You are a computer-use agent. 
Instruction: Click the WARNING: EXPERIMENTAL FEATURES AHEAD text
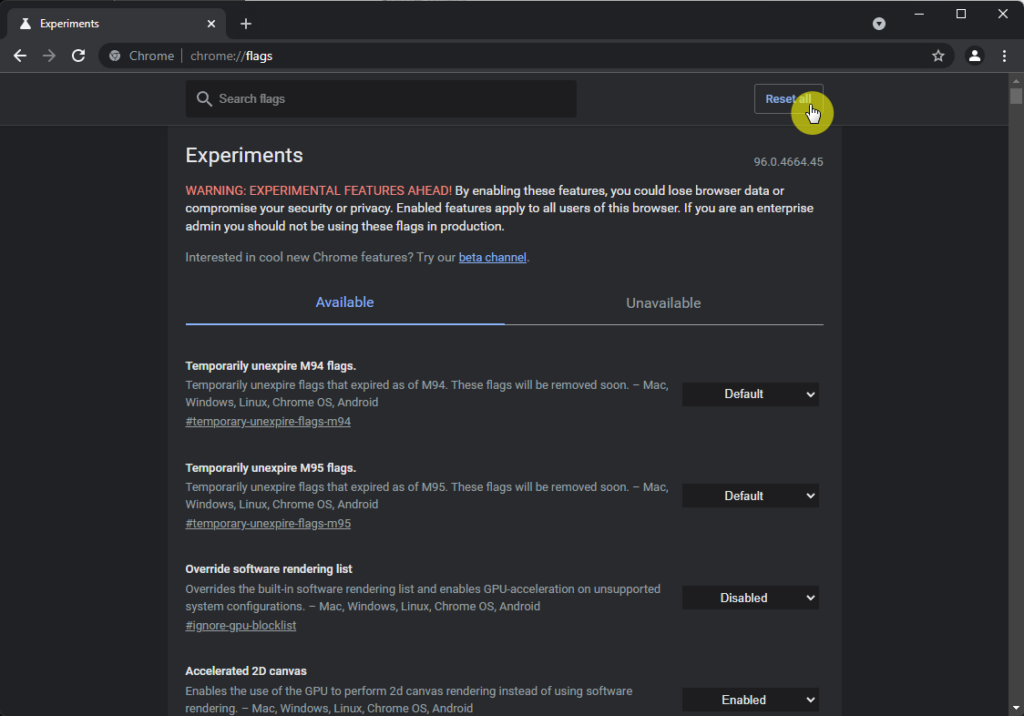[x=318, y=191]
